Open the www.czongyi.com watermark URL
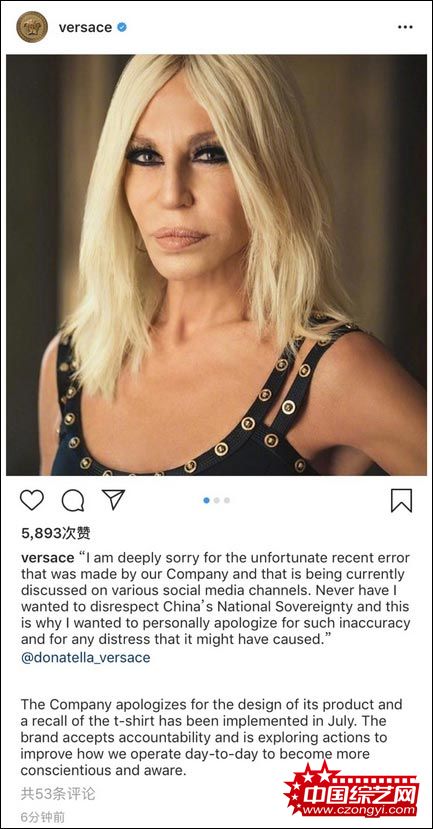 [360, 810]
